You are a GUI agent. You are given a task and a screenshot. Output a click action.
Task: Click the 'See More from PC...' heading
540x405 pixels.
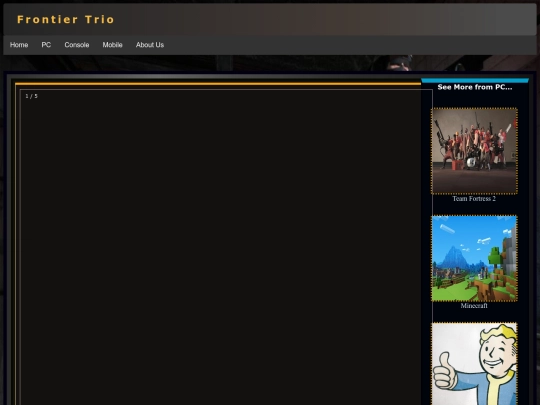click(475, 87)
